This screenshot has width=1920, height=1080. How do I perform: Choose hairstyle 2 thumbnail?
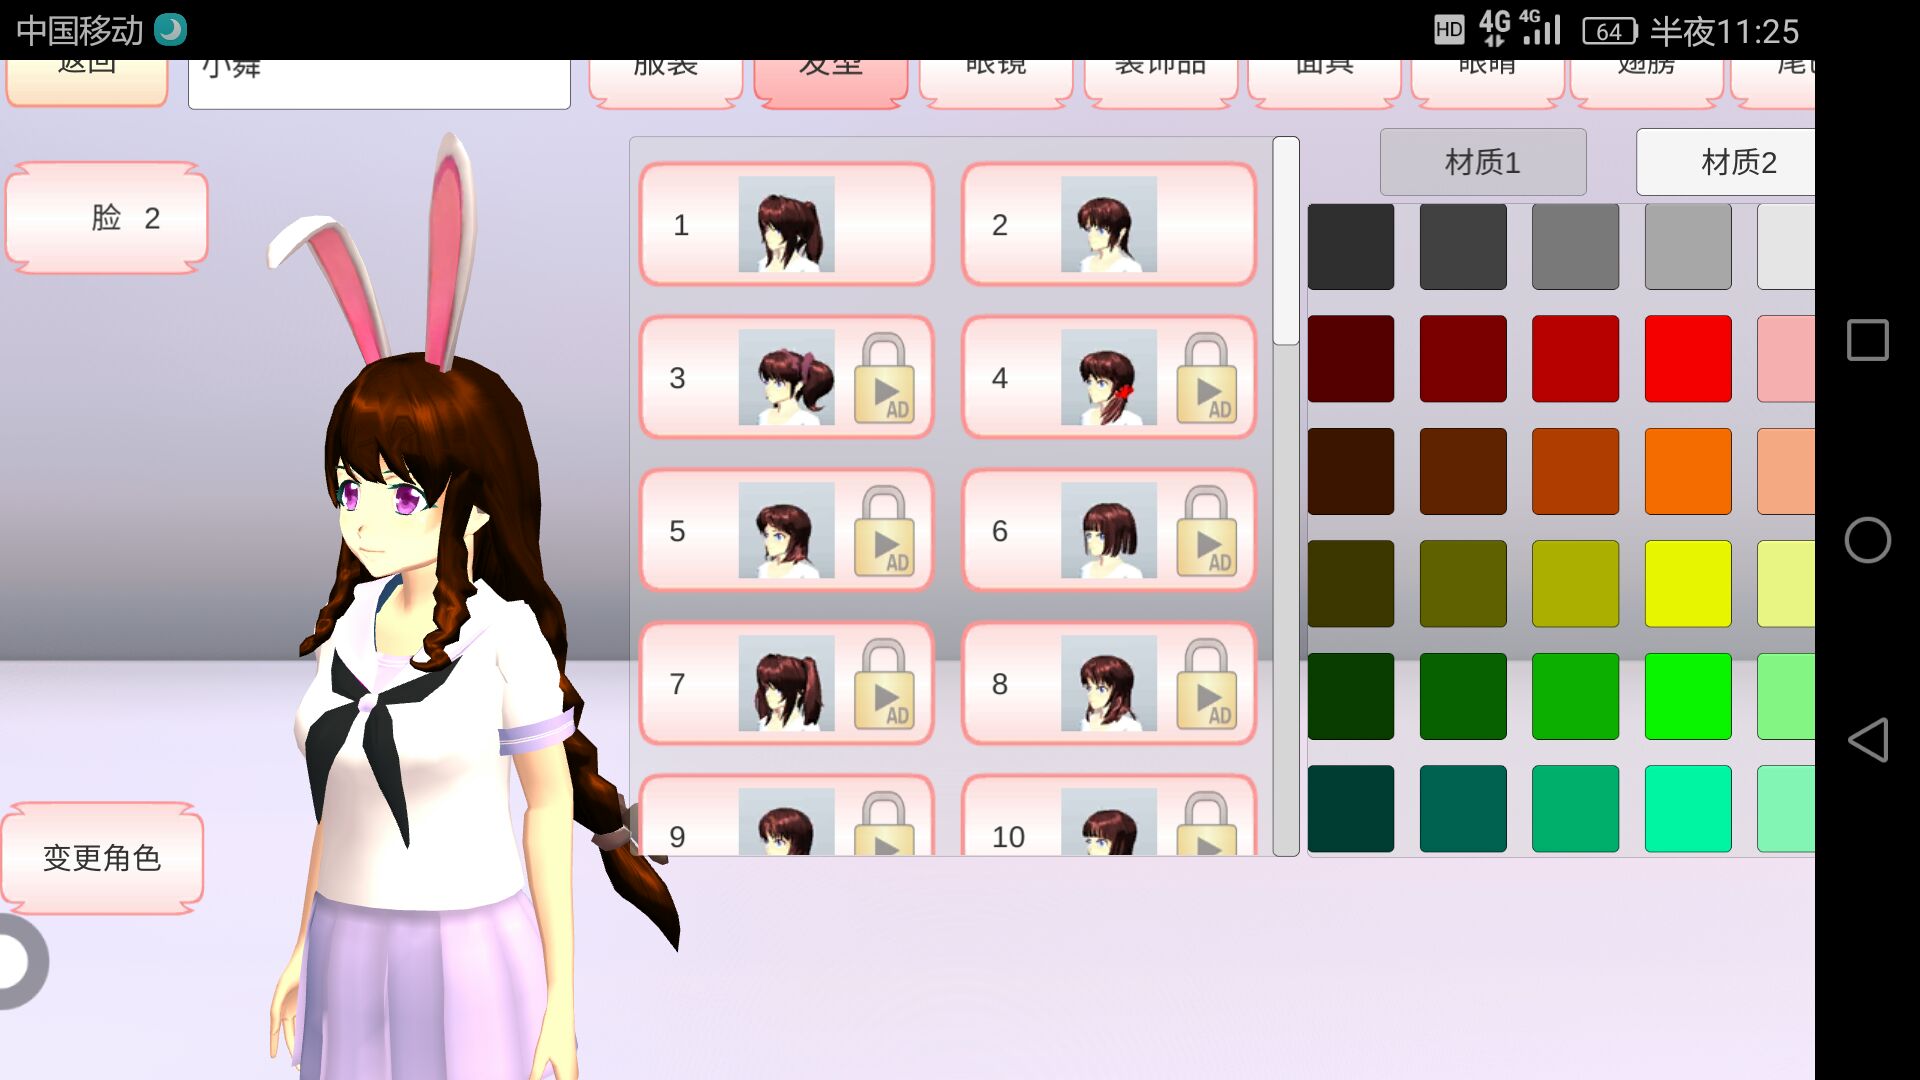click(1108, 225)
